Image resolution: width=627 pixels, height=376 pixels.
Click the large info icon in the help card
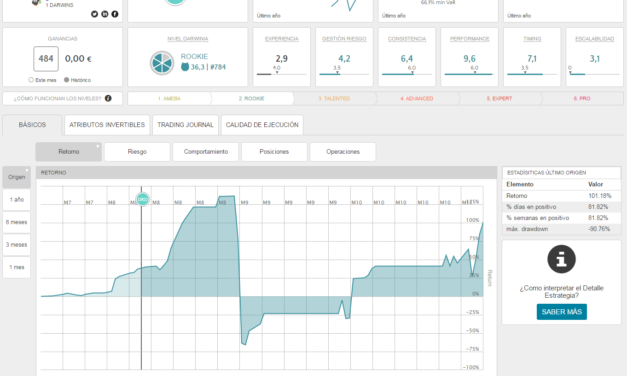(x=561, y=259)
